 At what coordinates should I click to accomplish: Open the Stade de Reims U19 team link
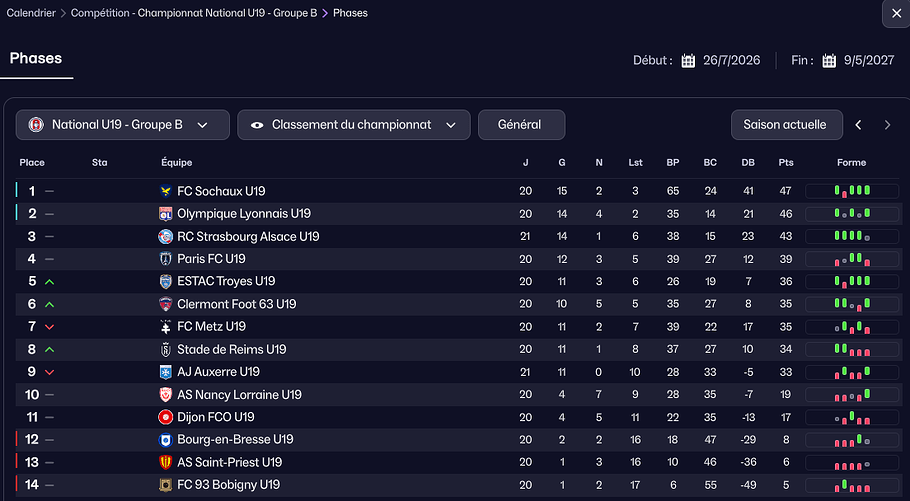coord(231,349)
